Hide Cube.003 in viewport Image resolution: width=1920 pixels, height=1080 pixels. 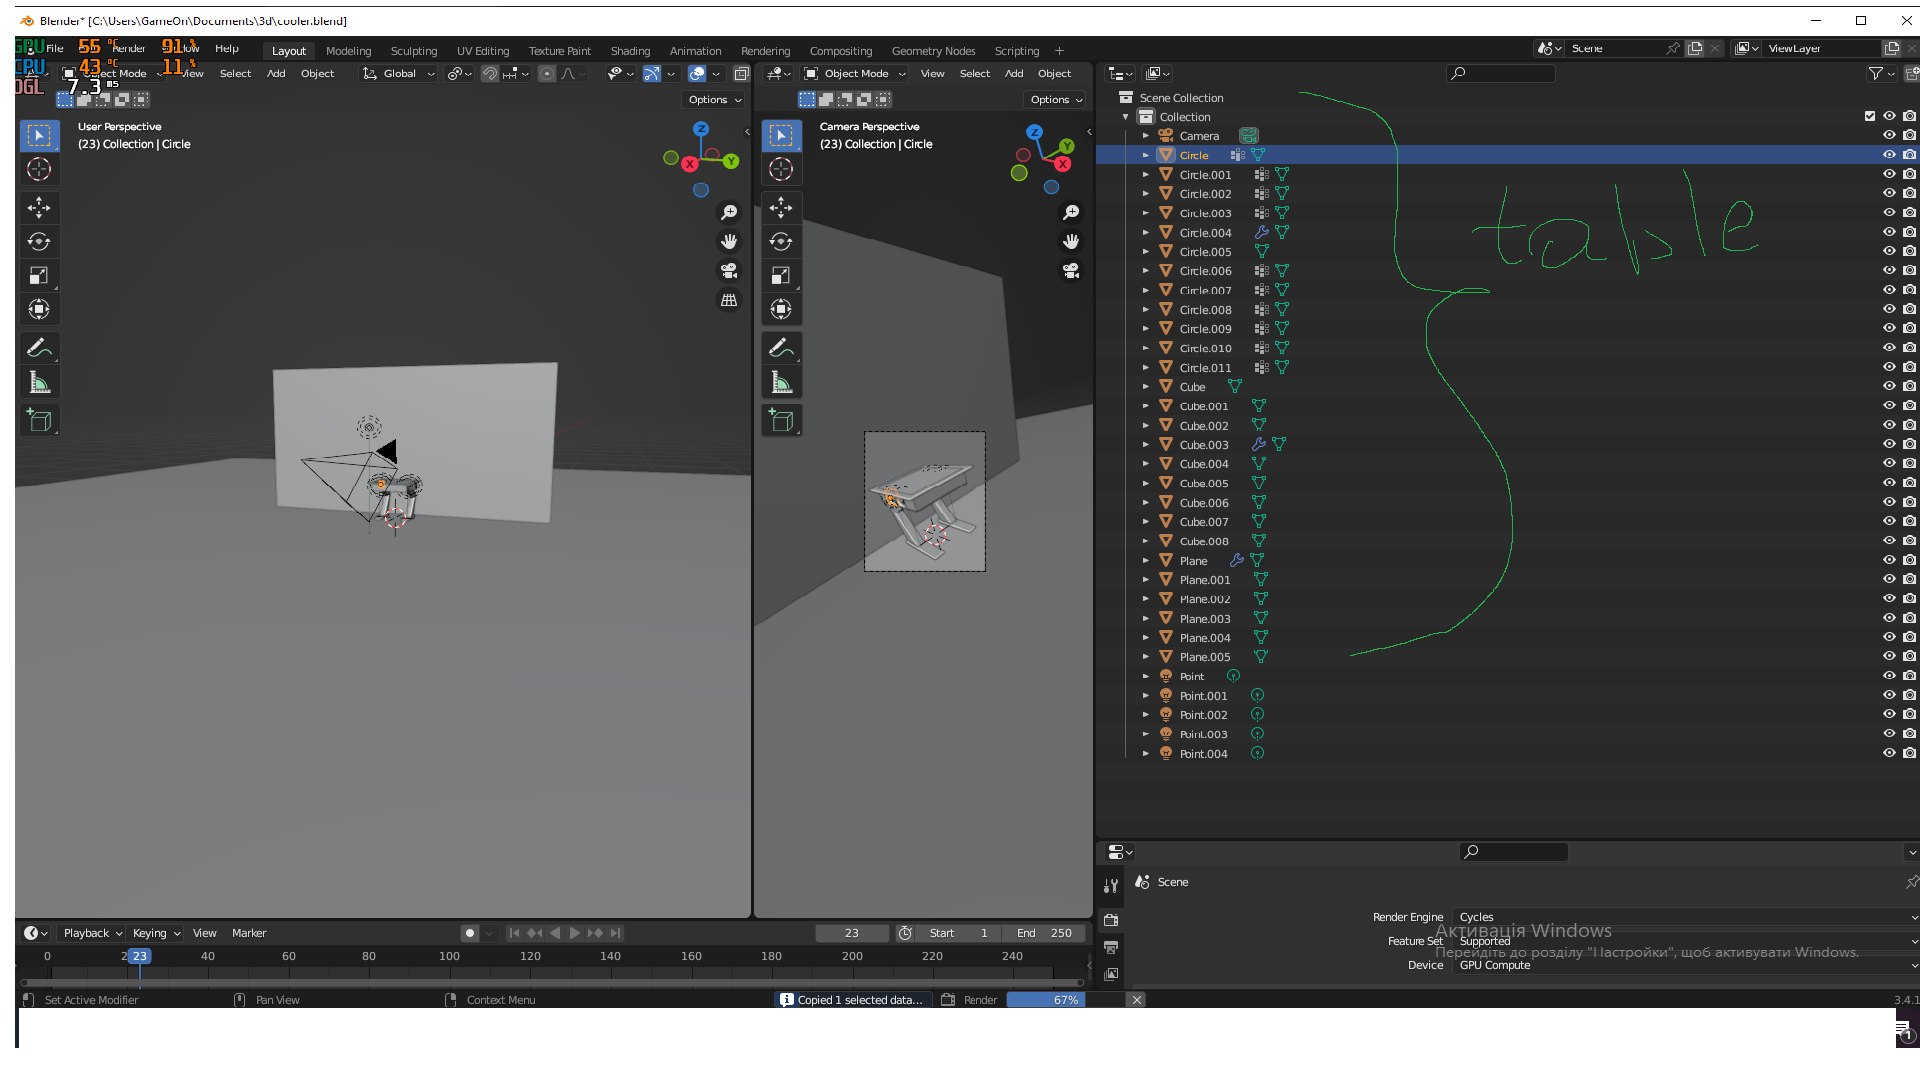coord(1889,444)
